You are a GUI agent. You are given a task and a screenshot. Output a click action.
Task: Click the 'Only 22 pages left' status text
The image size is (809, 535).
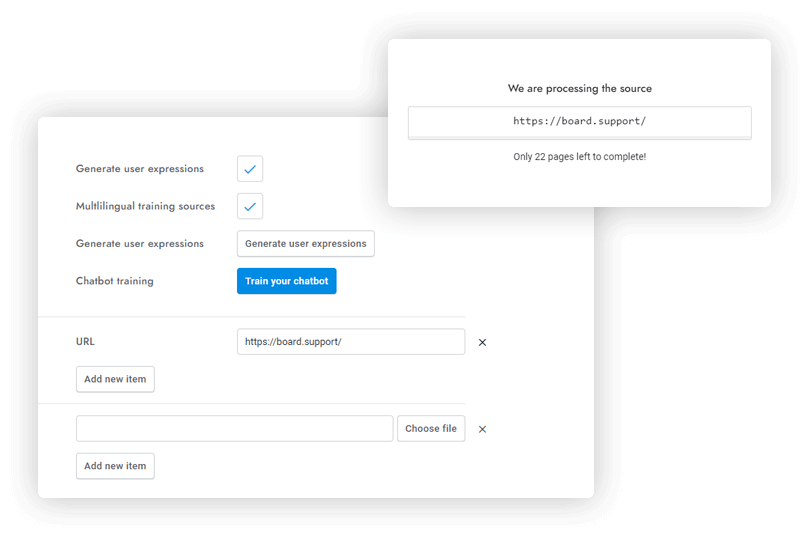click(x=579, y=157)
